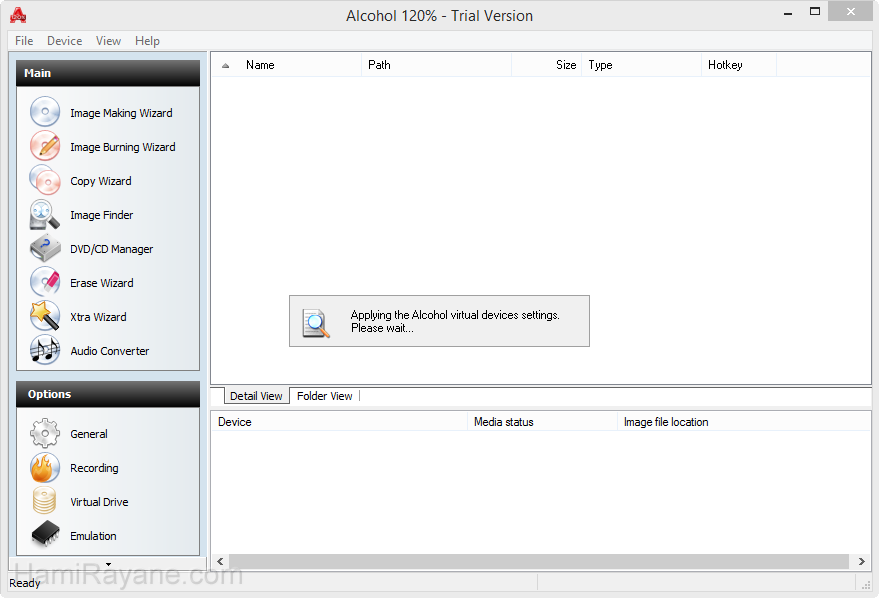Click the Image Making Wizard disc icon
The height and width of the screenshot is (598, 879).
coord(45,112)
